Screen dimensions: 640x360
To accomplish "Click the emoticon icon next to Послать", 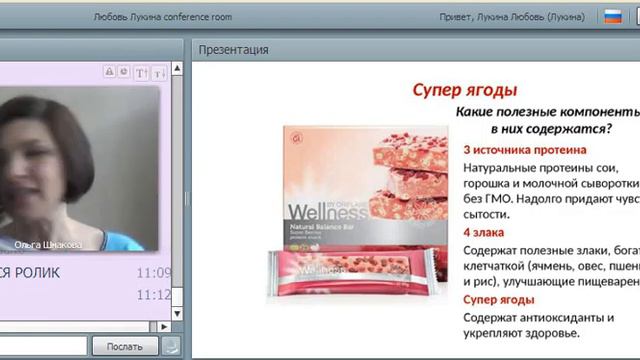I will [171, 346].
